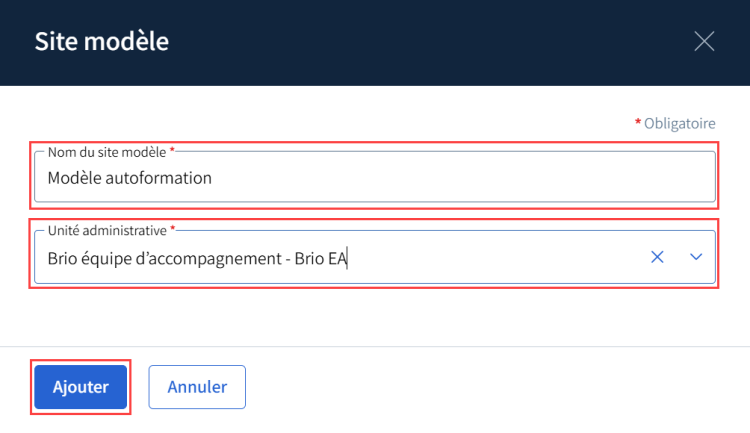Click the Brio équipe d'accompagnement value

click(197, 258)
